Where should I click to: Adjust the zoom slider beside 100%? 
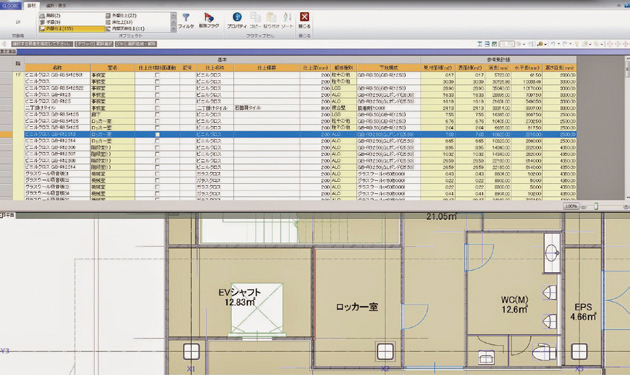596,206
